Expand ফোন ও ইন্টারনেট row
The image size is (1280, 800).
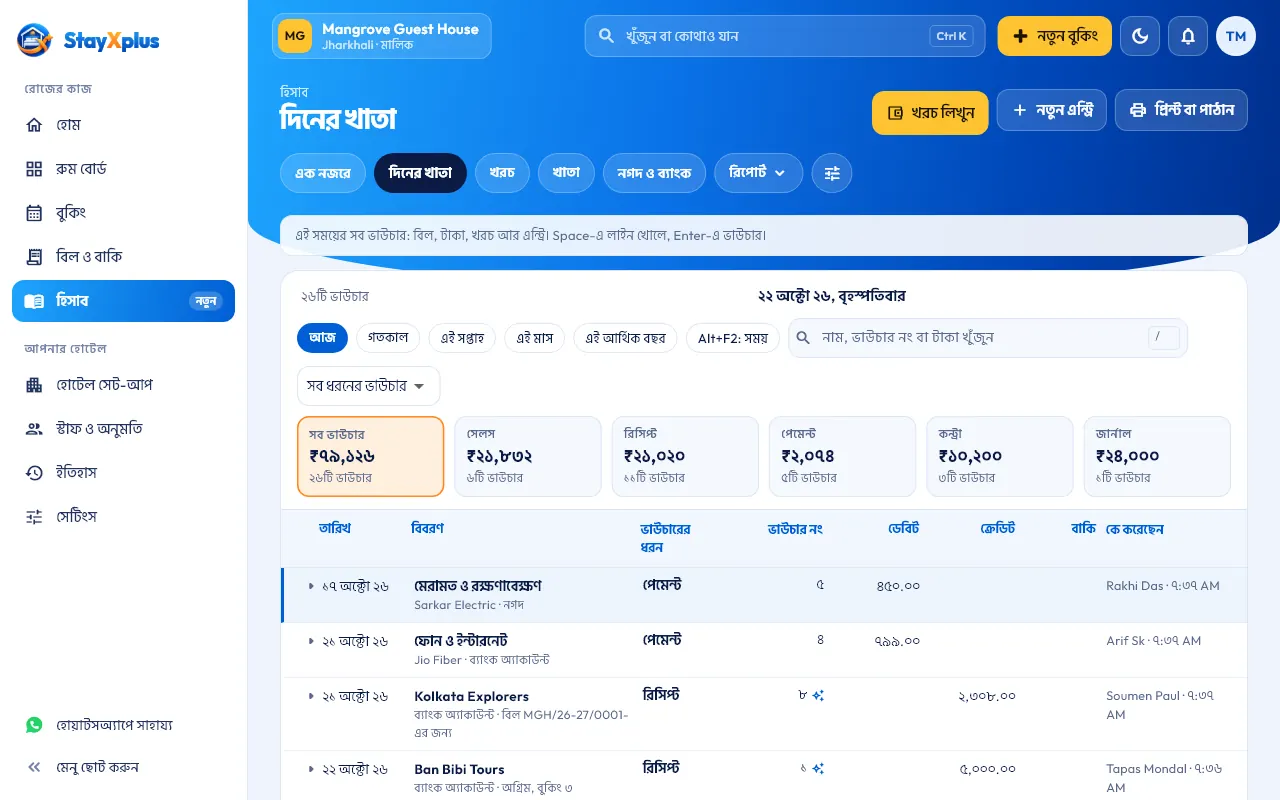point(311,641)
